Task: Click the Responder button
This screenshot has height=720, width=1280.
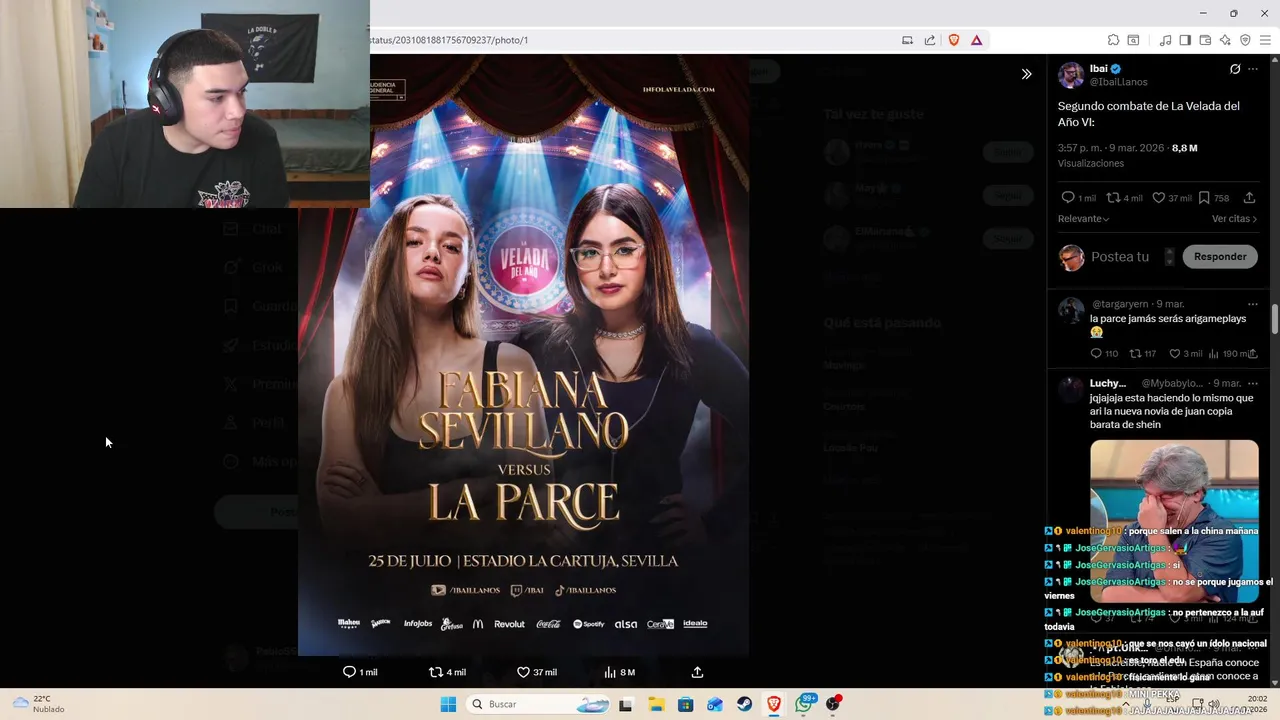Action: tap(1220, 257)
